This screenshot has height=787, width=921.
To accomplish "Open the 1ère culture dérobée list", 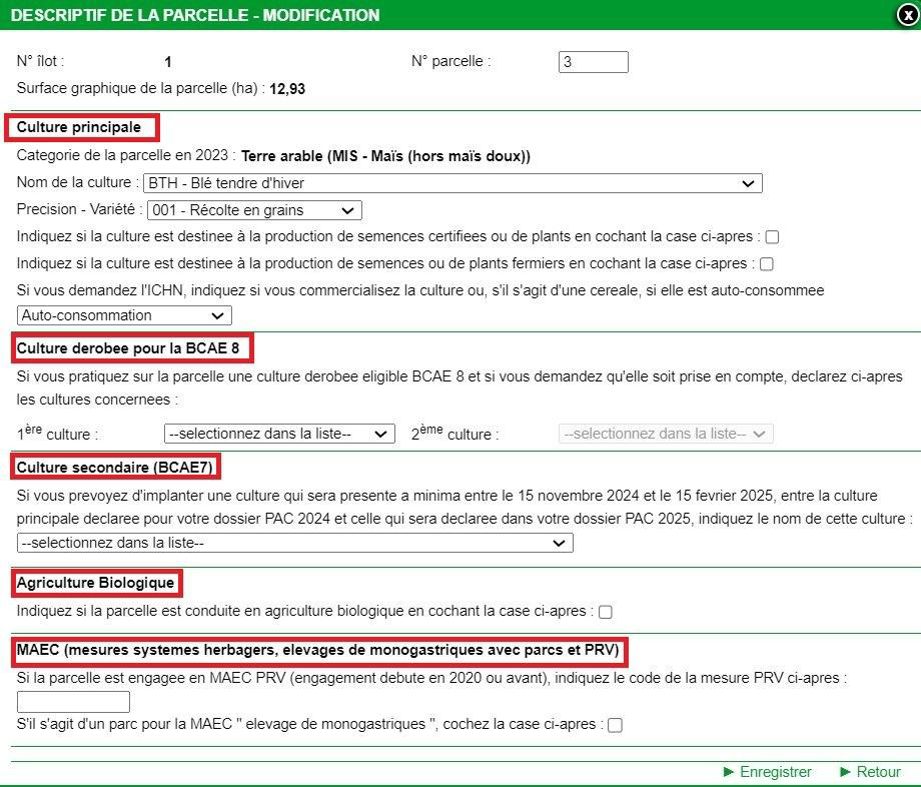I will coord(279,434).
